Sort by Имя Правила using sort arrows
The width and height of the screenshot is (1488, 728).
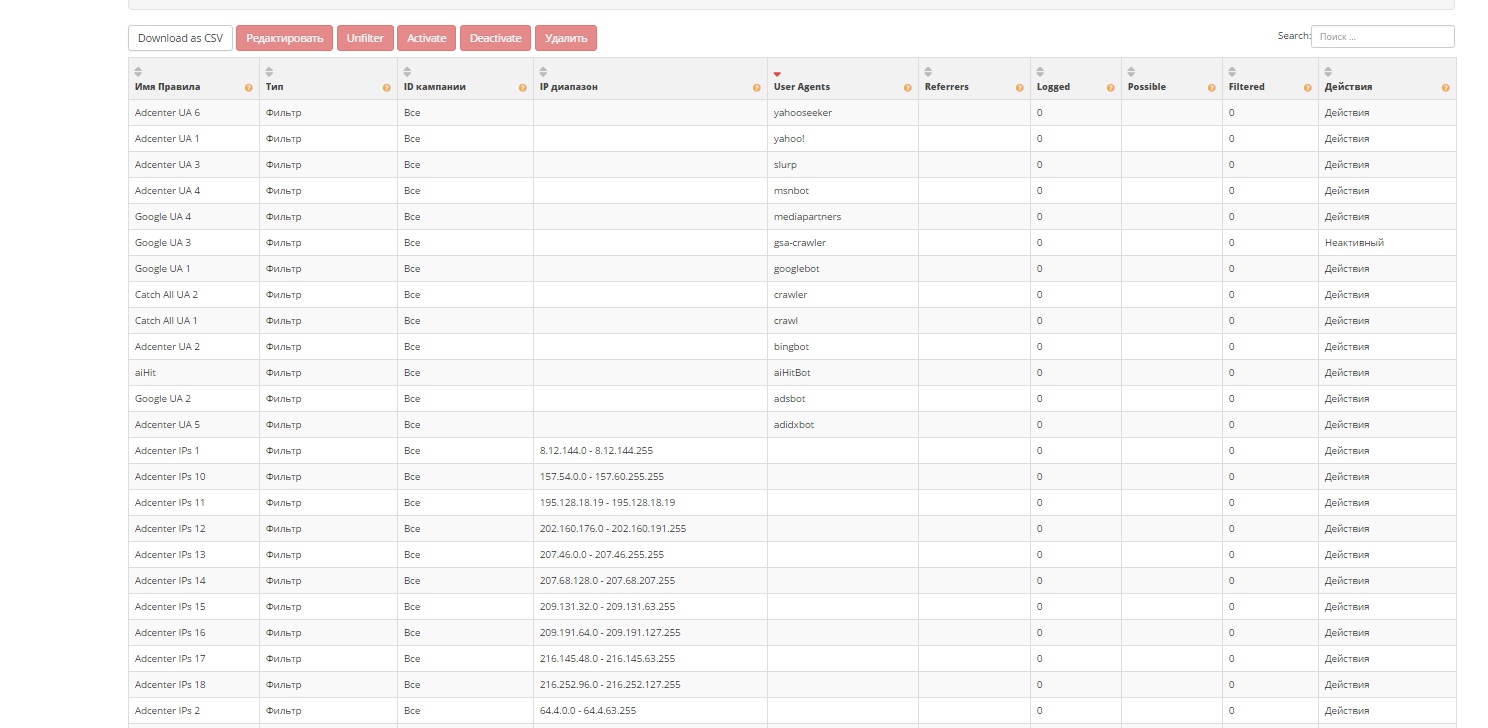[x=138, y=71]
